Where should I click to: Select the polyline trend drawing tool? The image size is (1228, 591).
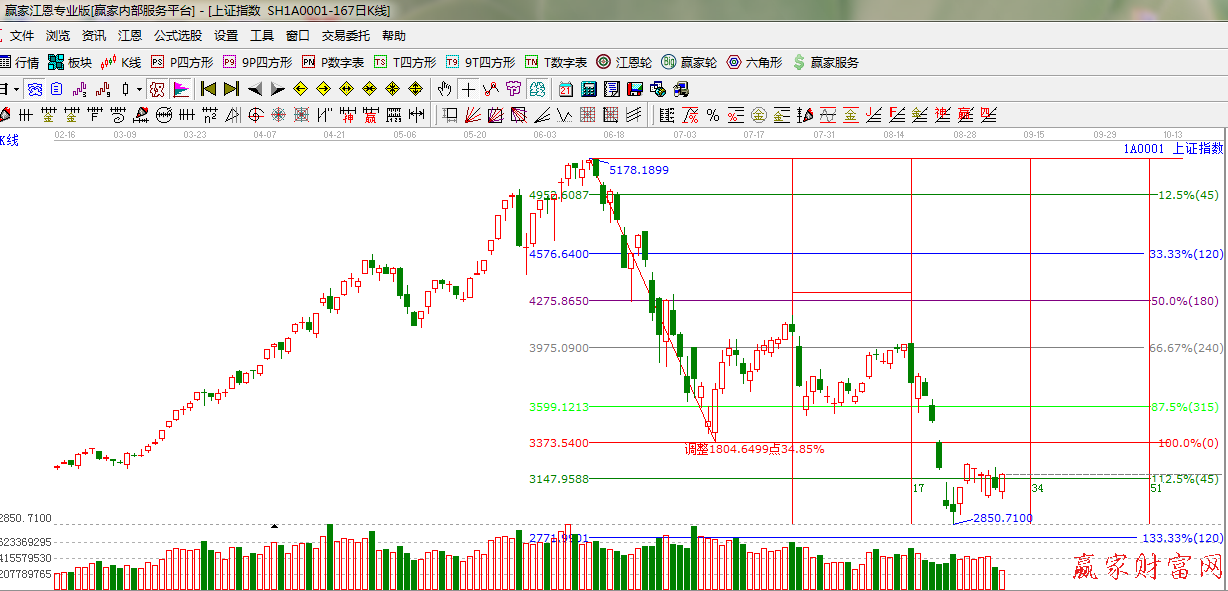coord(491,89)
